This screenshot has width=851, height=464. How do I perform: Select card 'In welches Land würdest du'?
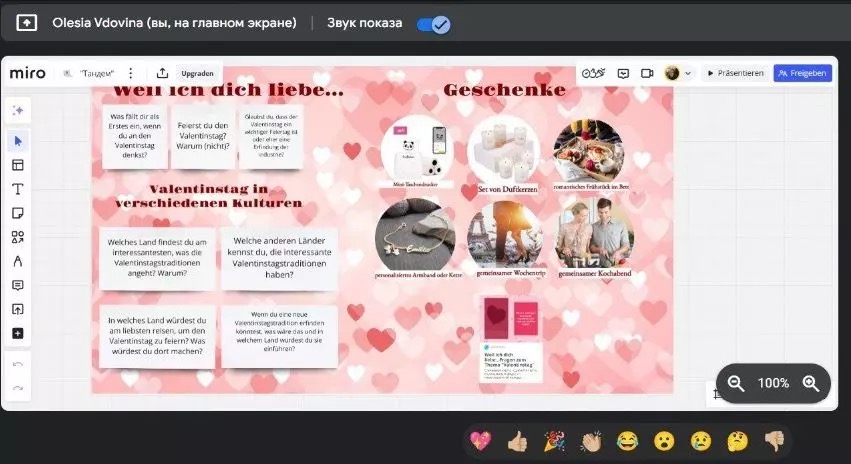click(x=157, y=336)
